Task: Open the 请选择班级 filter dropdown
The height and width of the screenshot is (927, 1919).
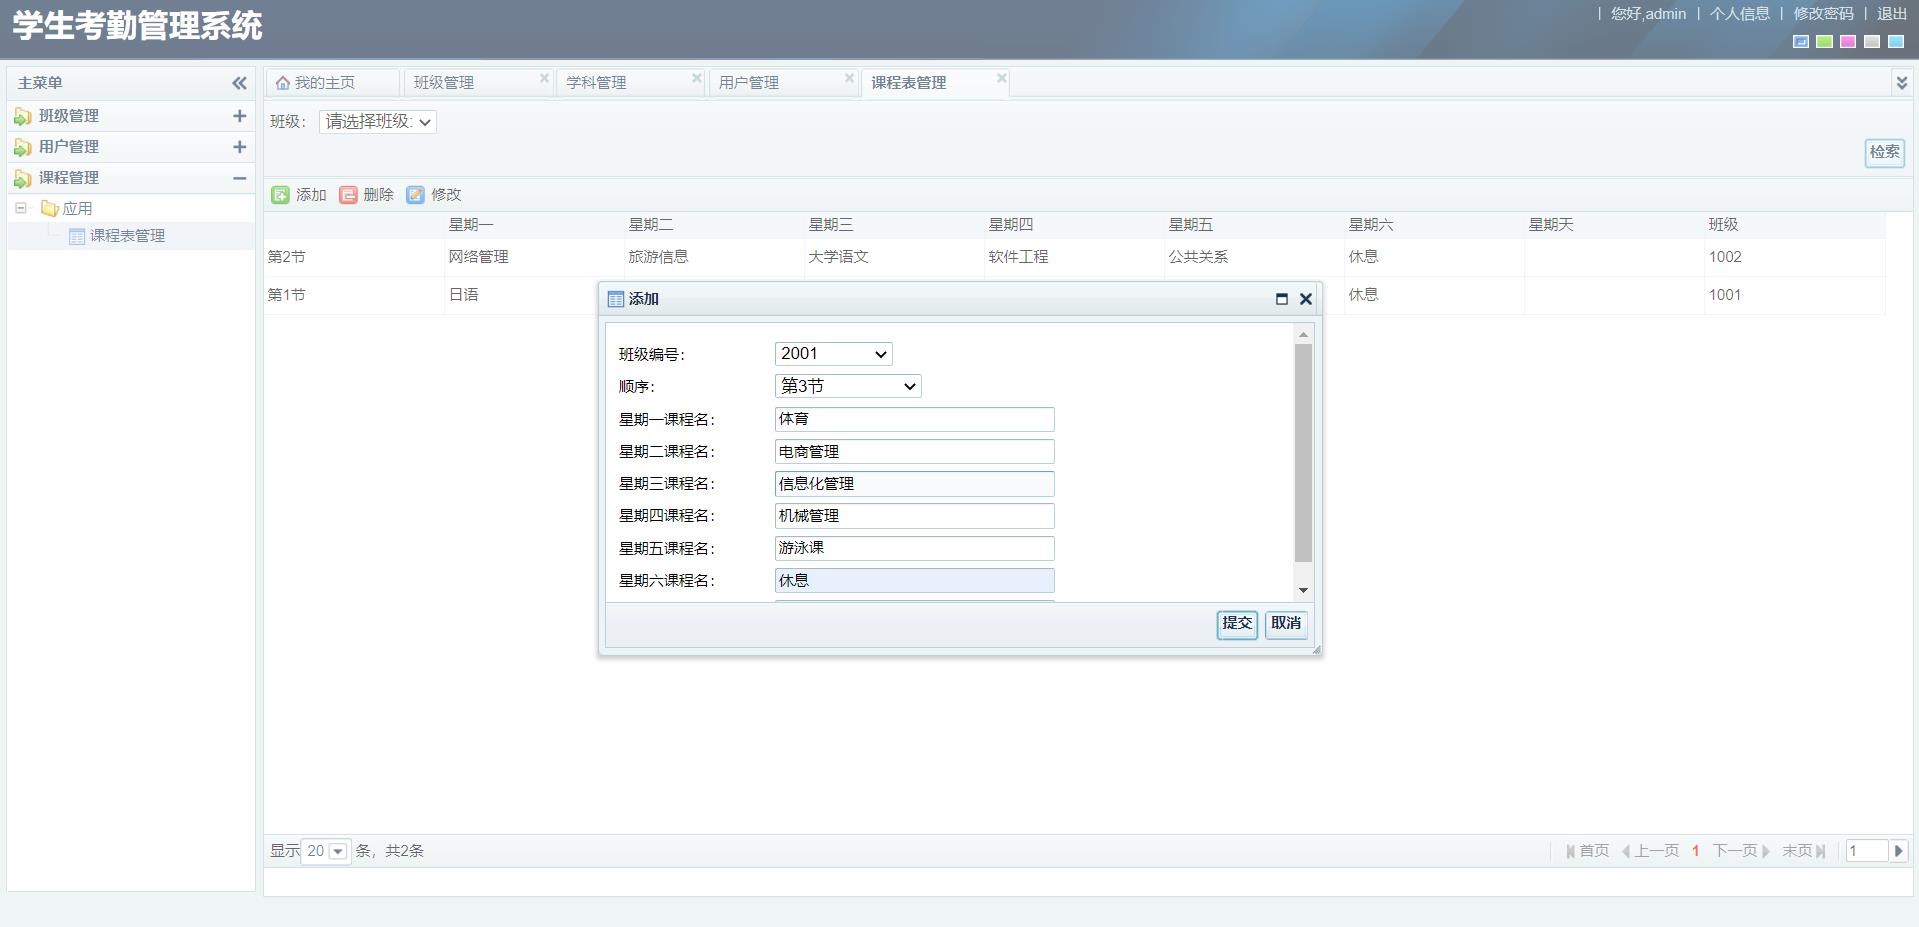Action: pos(378,122)
